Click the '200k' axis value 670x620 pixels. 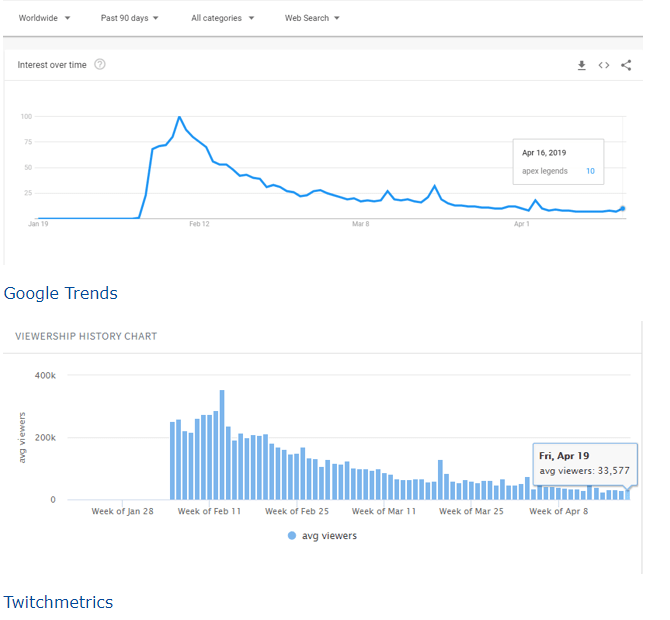(x=45, y=438)
